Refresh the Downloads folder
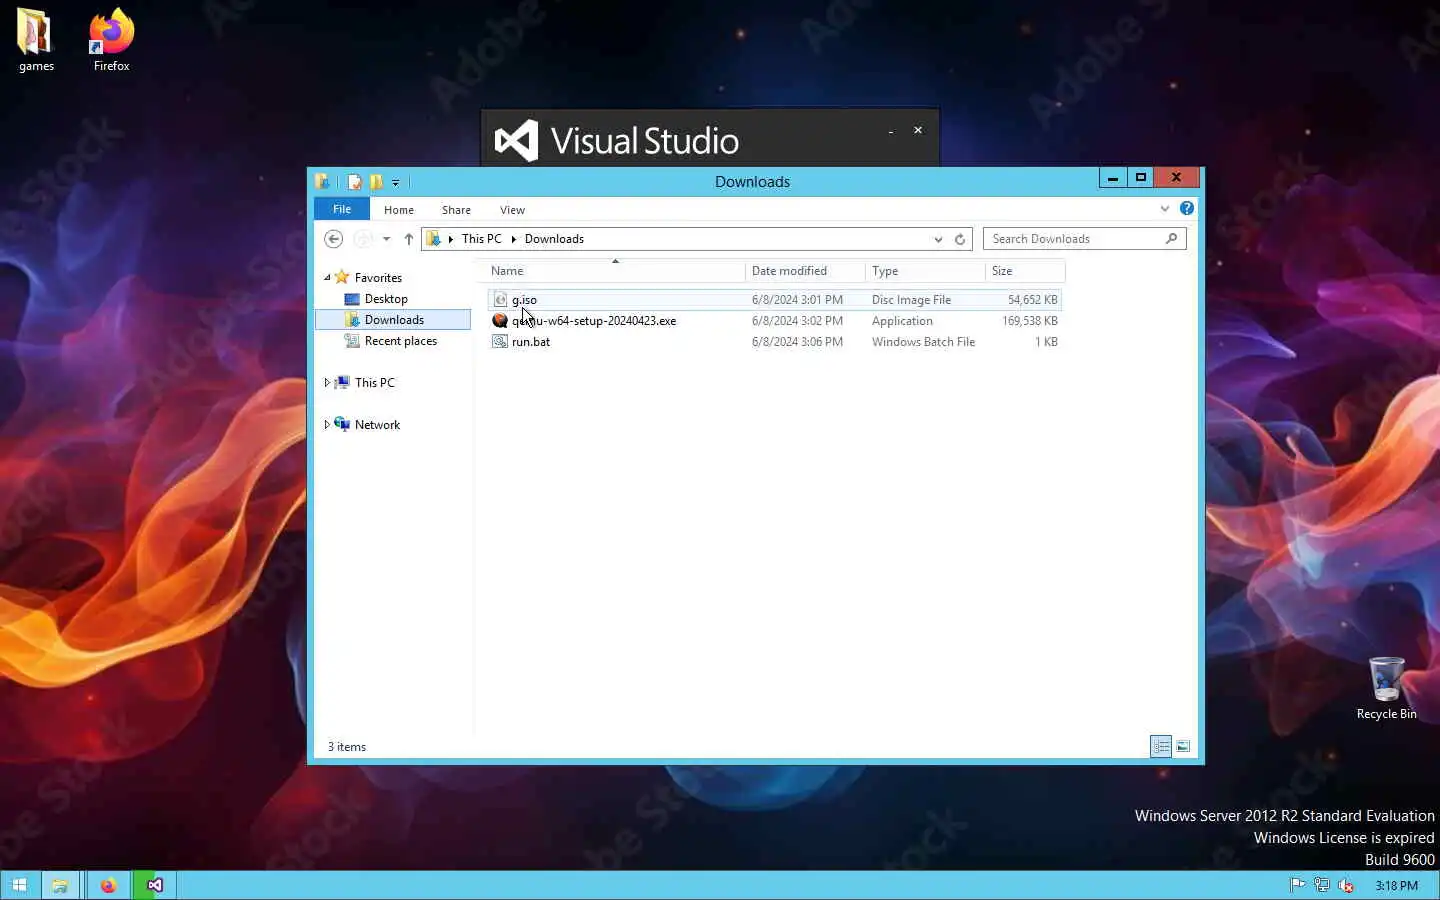This screenshot has width=1440, height=900. (959, 239)
